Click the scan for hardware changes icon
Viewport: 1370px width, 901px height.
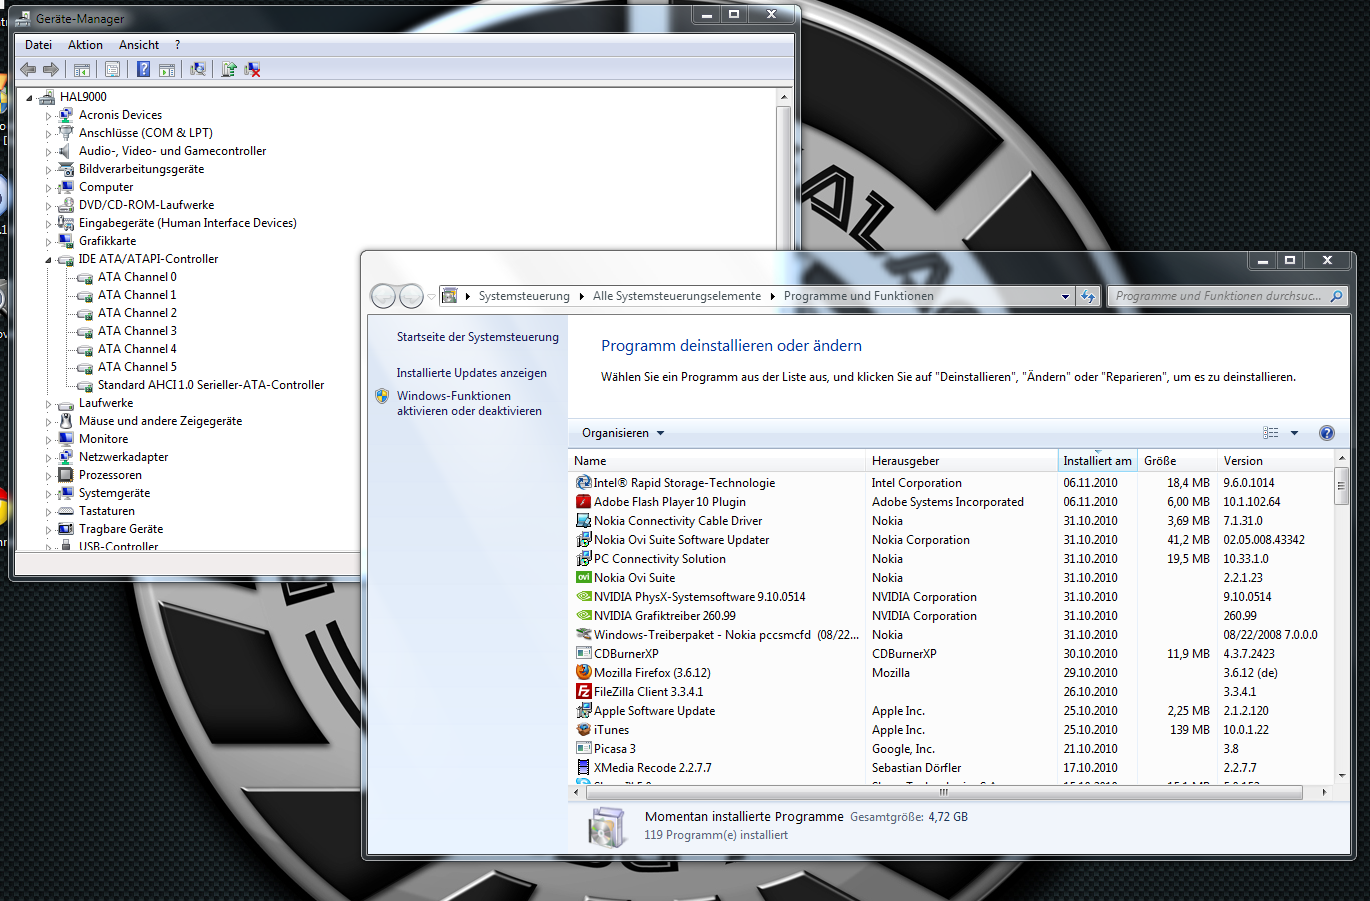(198, 69)
